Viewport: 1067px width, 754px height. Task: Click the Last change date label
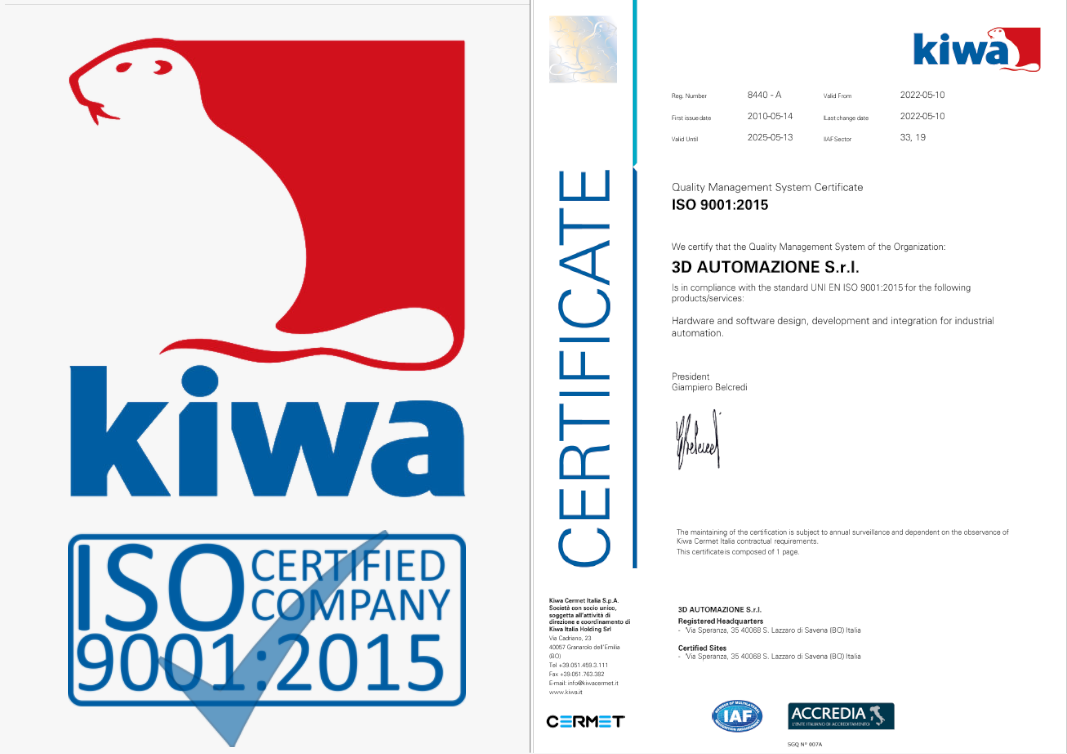click(x=846, y=118)
